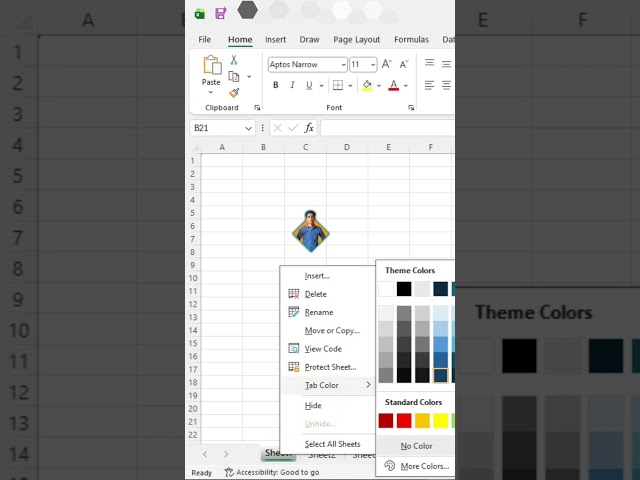This screenshot has height=480, width=640.
Task: Click the Accessibility status icon
Action: [x=229, y=472]
